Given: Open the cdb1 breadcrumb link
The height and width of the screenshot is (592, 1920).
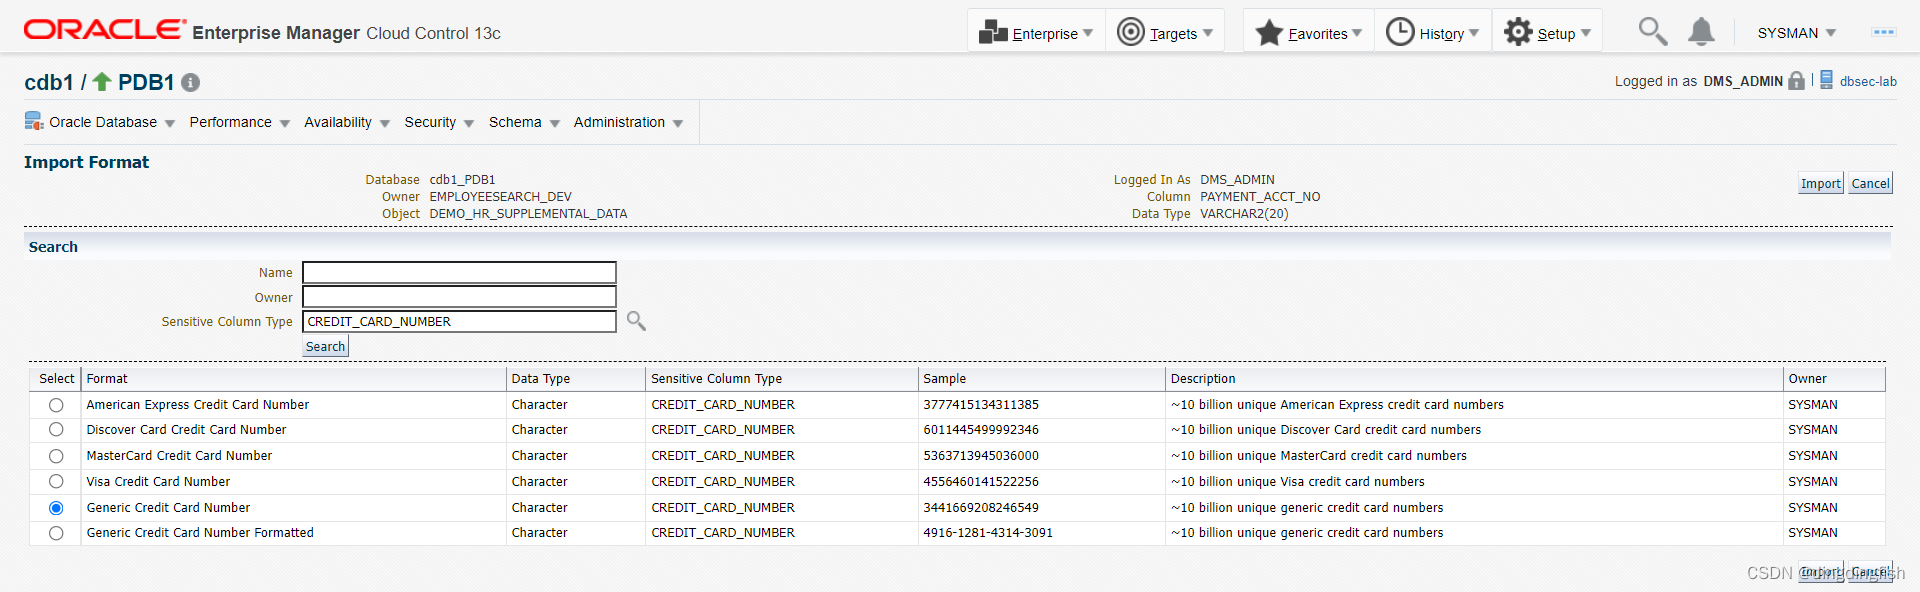Looking at the screenshot, I should coord(49,82).
